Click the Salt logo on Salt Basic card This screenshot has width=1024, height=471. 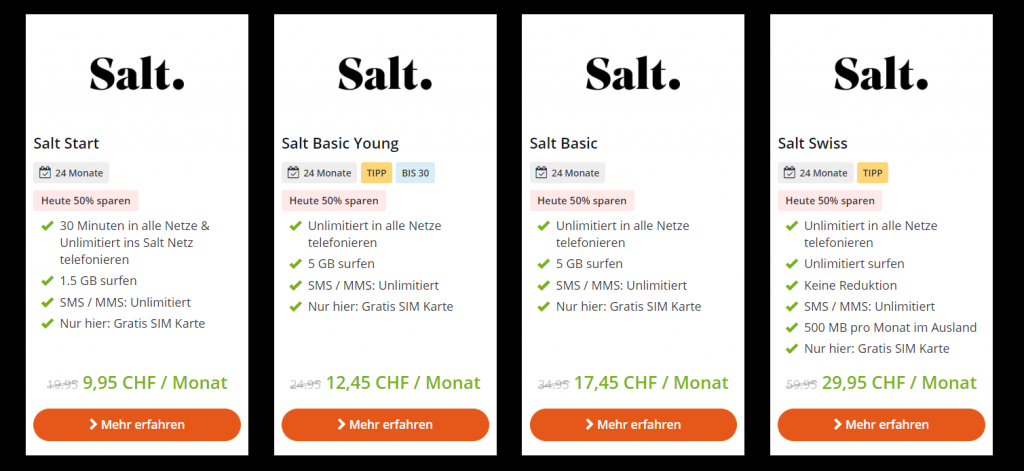[x=633, y=73]
